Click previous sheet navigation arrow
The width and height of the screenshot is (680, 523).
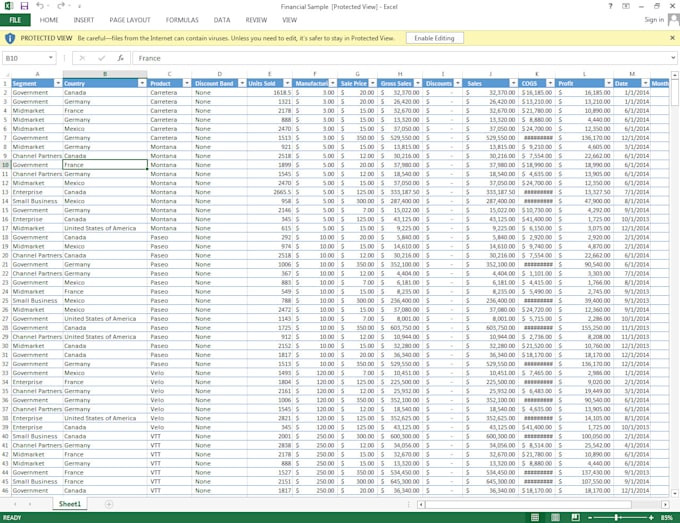tap(15, 504)
